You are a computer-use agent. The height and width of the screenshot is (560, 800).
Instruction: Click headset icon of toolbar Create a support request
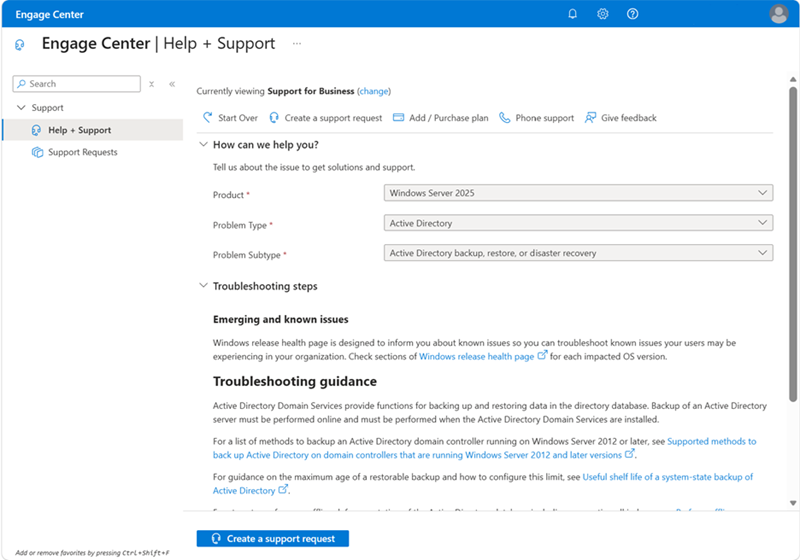(x=274, y=118)
